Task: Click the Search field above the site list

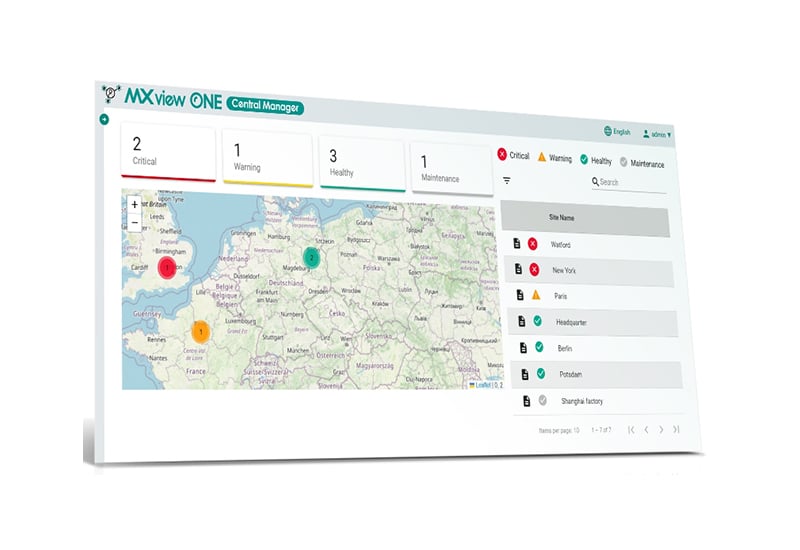Action: coord(630,183)
